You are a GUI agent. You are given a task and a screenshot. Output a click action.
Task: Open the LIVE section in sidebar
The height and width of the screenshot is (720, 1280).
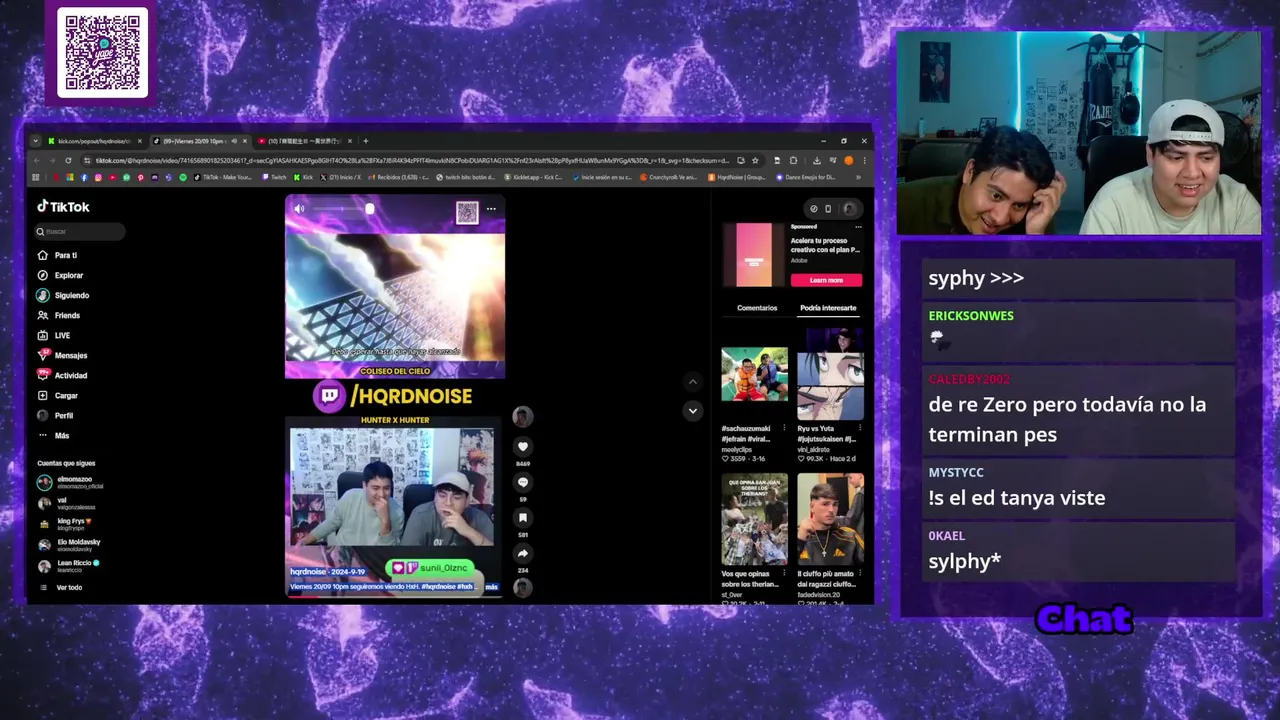[54, 335]
